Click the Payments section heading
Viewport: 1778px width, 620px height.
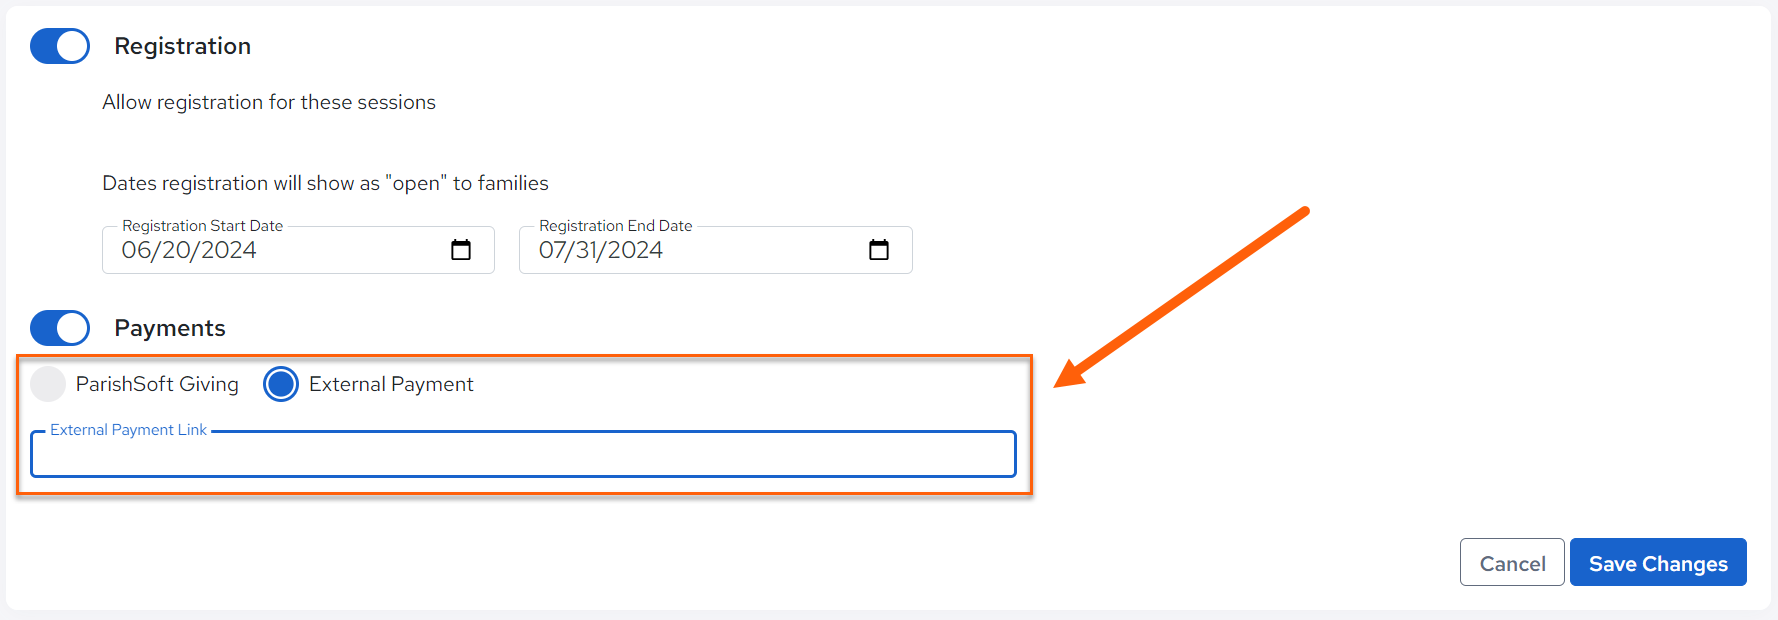click(x=170, y=328)
